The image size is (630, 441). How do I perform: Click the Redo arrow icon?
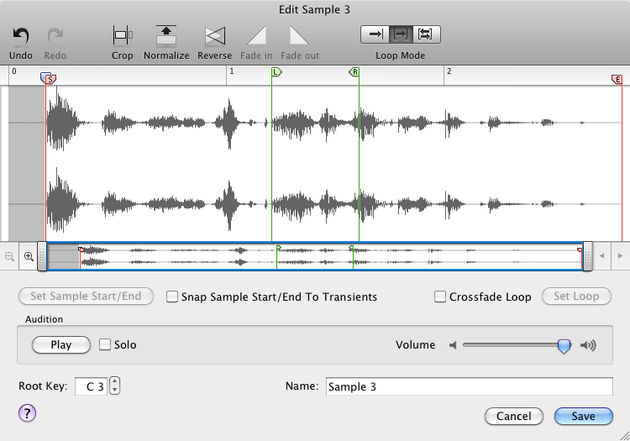pyautogui.click(x=55, y=36)
